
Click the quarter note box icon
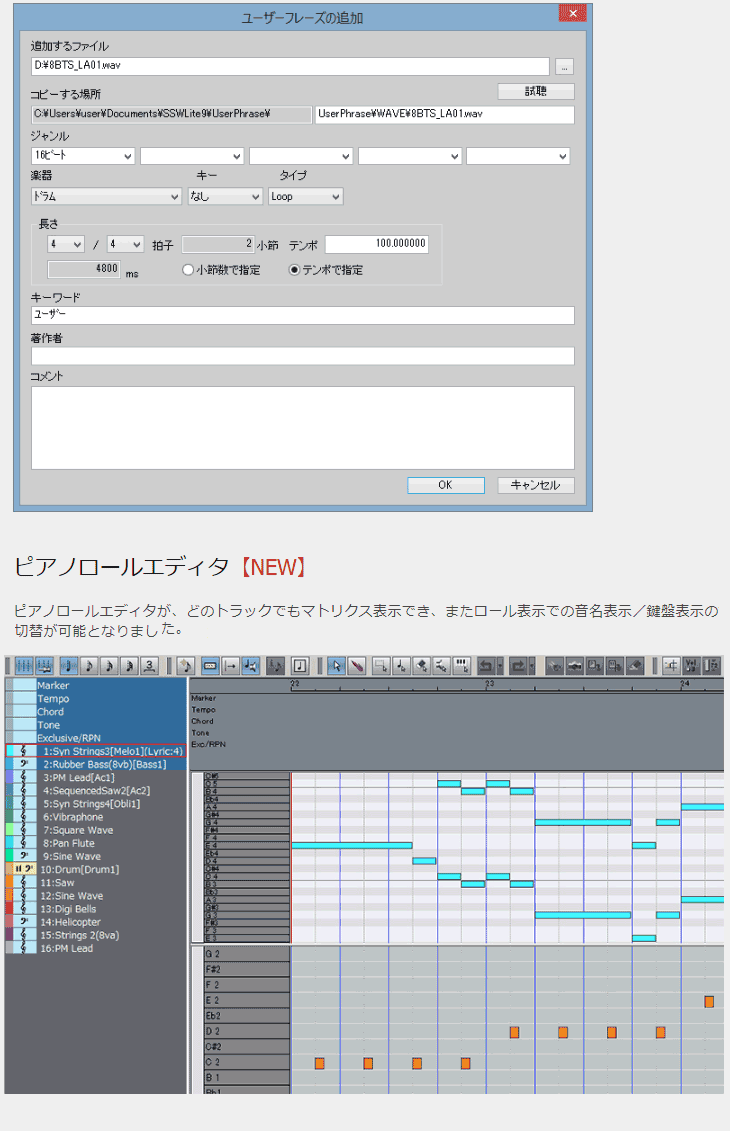(x=299, y=666)
